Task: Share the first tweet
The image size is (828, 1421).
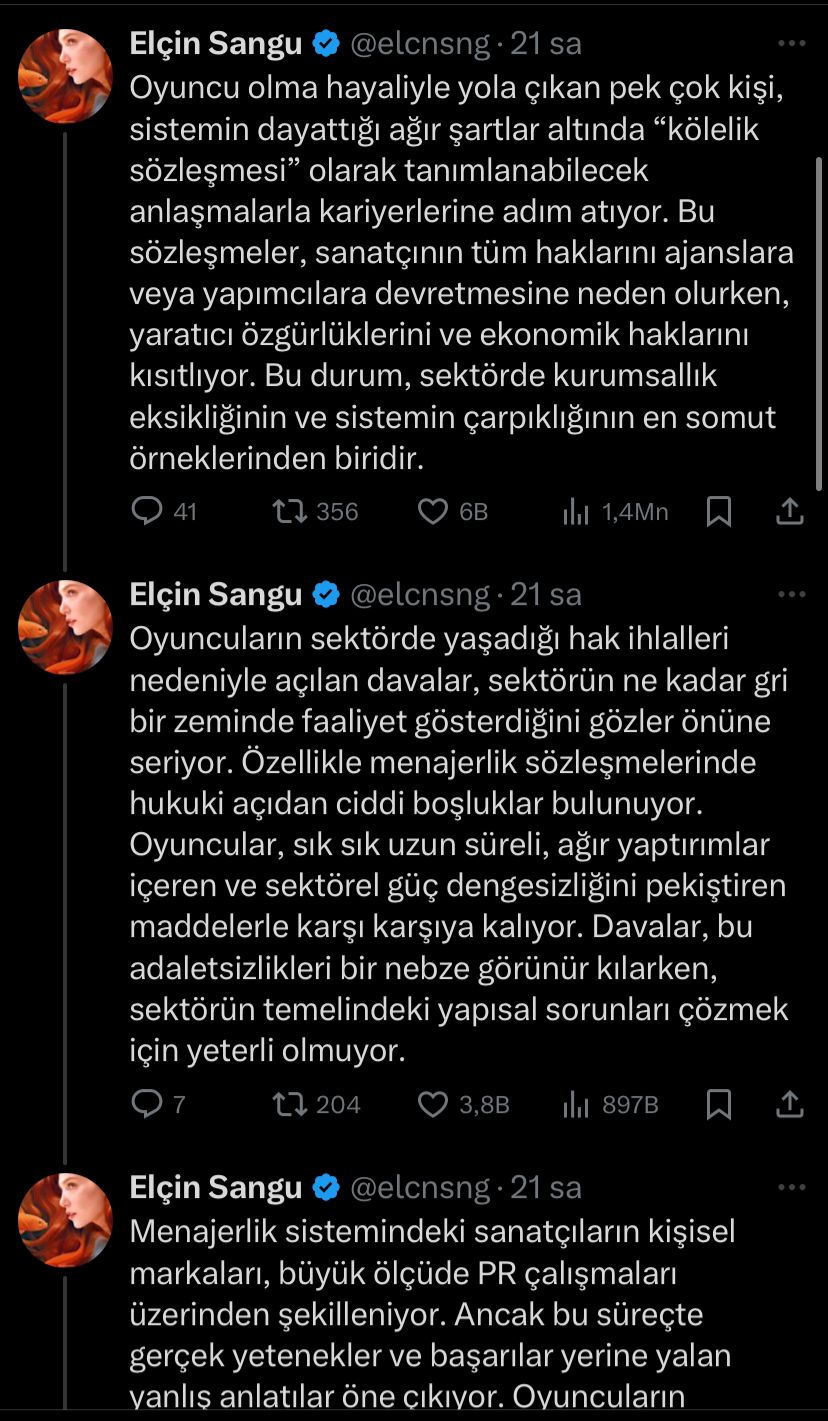Action: [790, 512]
